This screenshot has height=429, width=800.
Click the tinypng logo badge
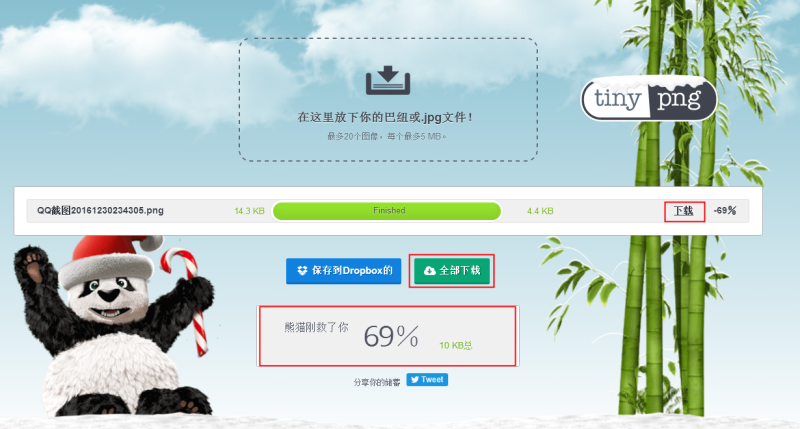point(649,99)
